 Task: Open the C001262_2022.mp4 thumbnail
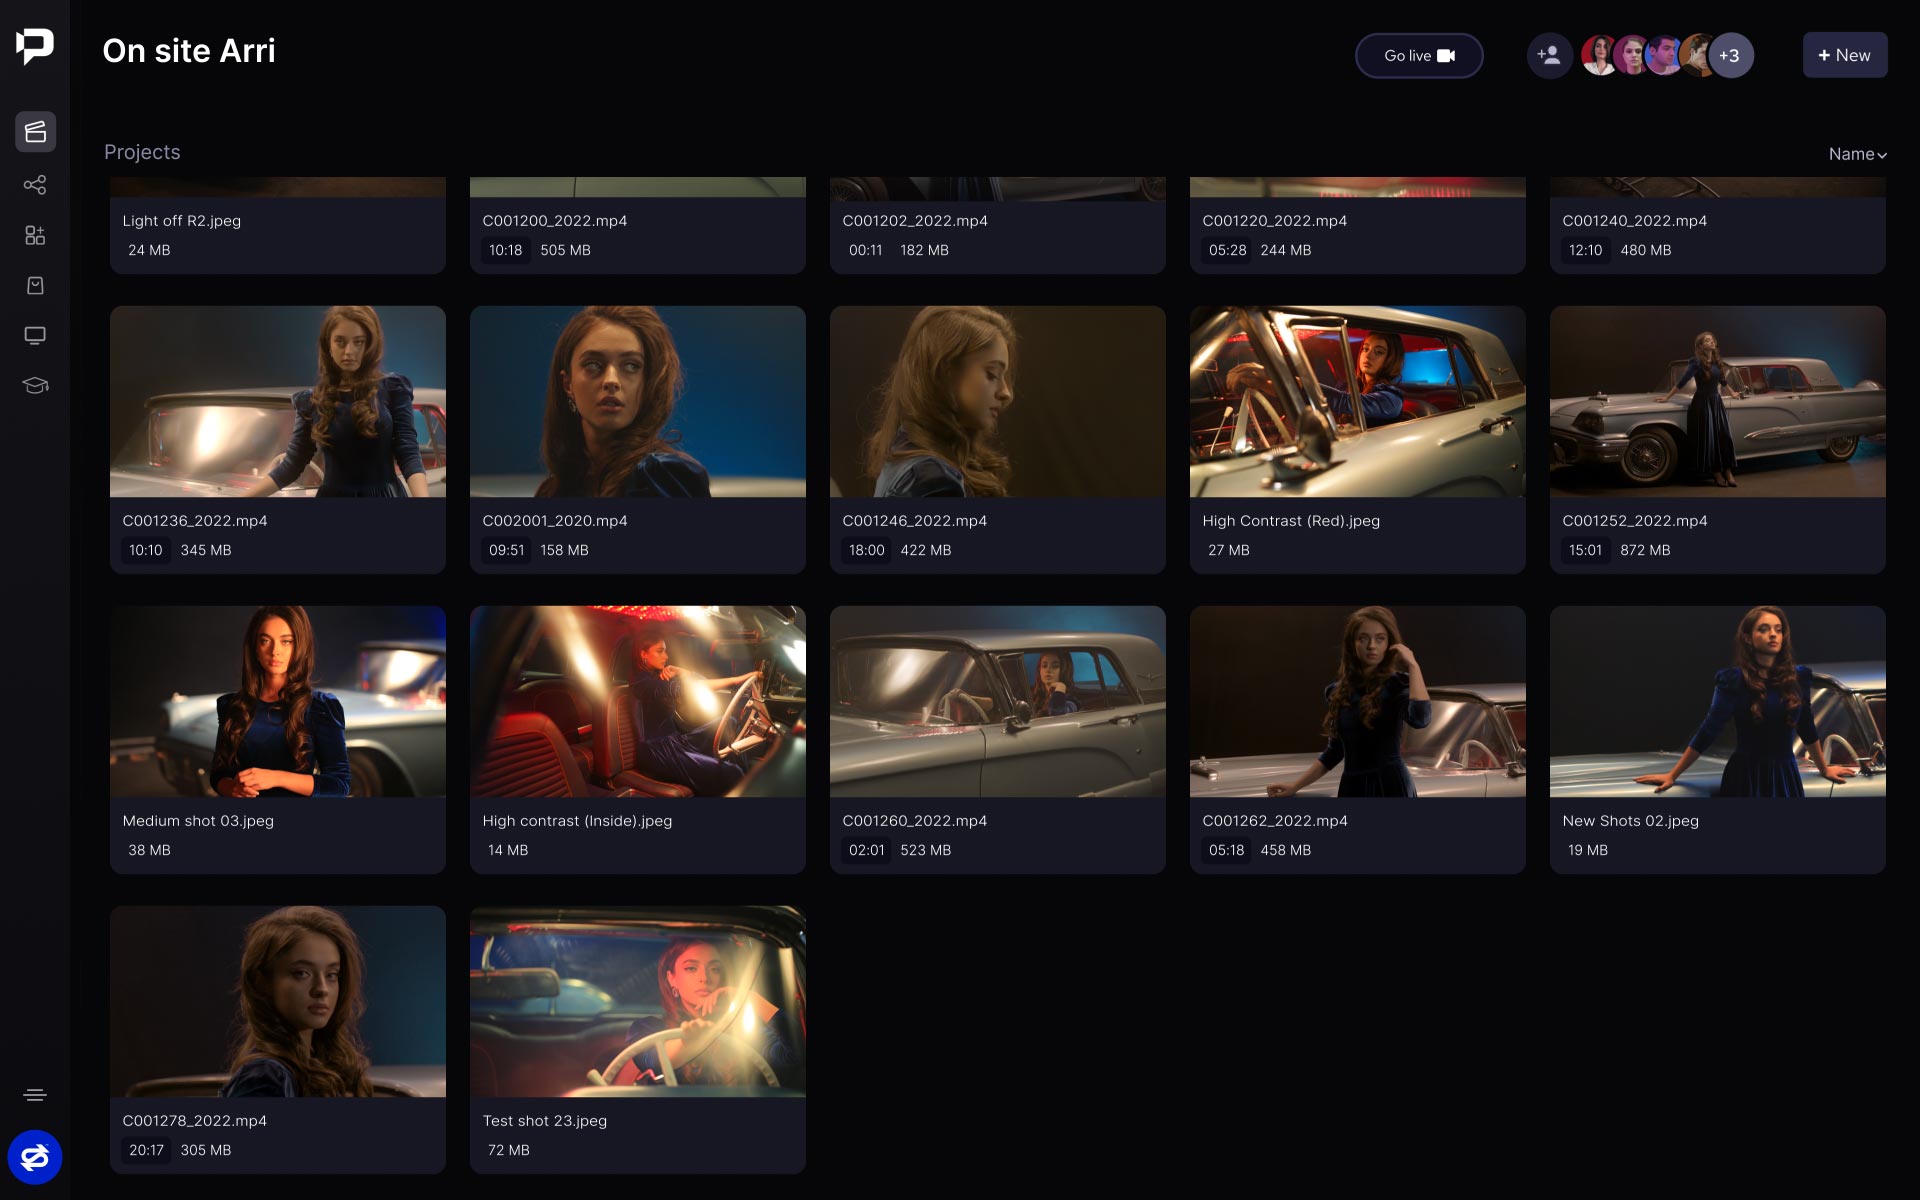(x=1358, y=701)
